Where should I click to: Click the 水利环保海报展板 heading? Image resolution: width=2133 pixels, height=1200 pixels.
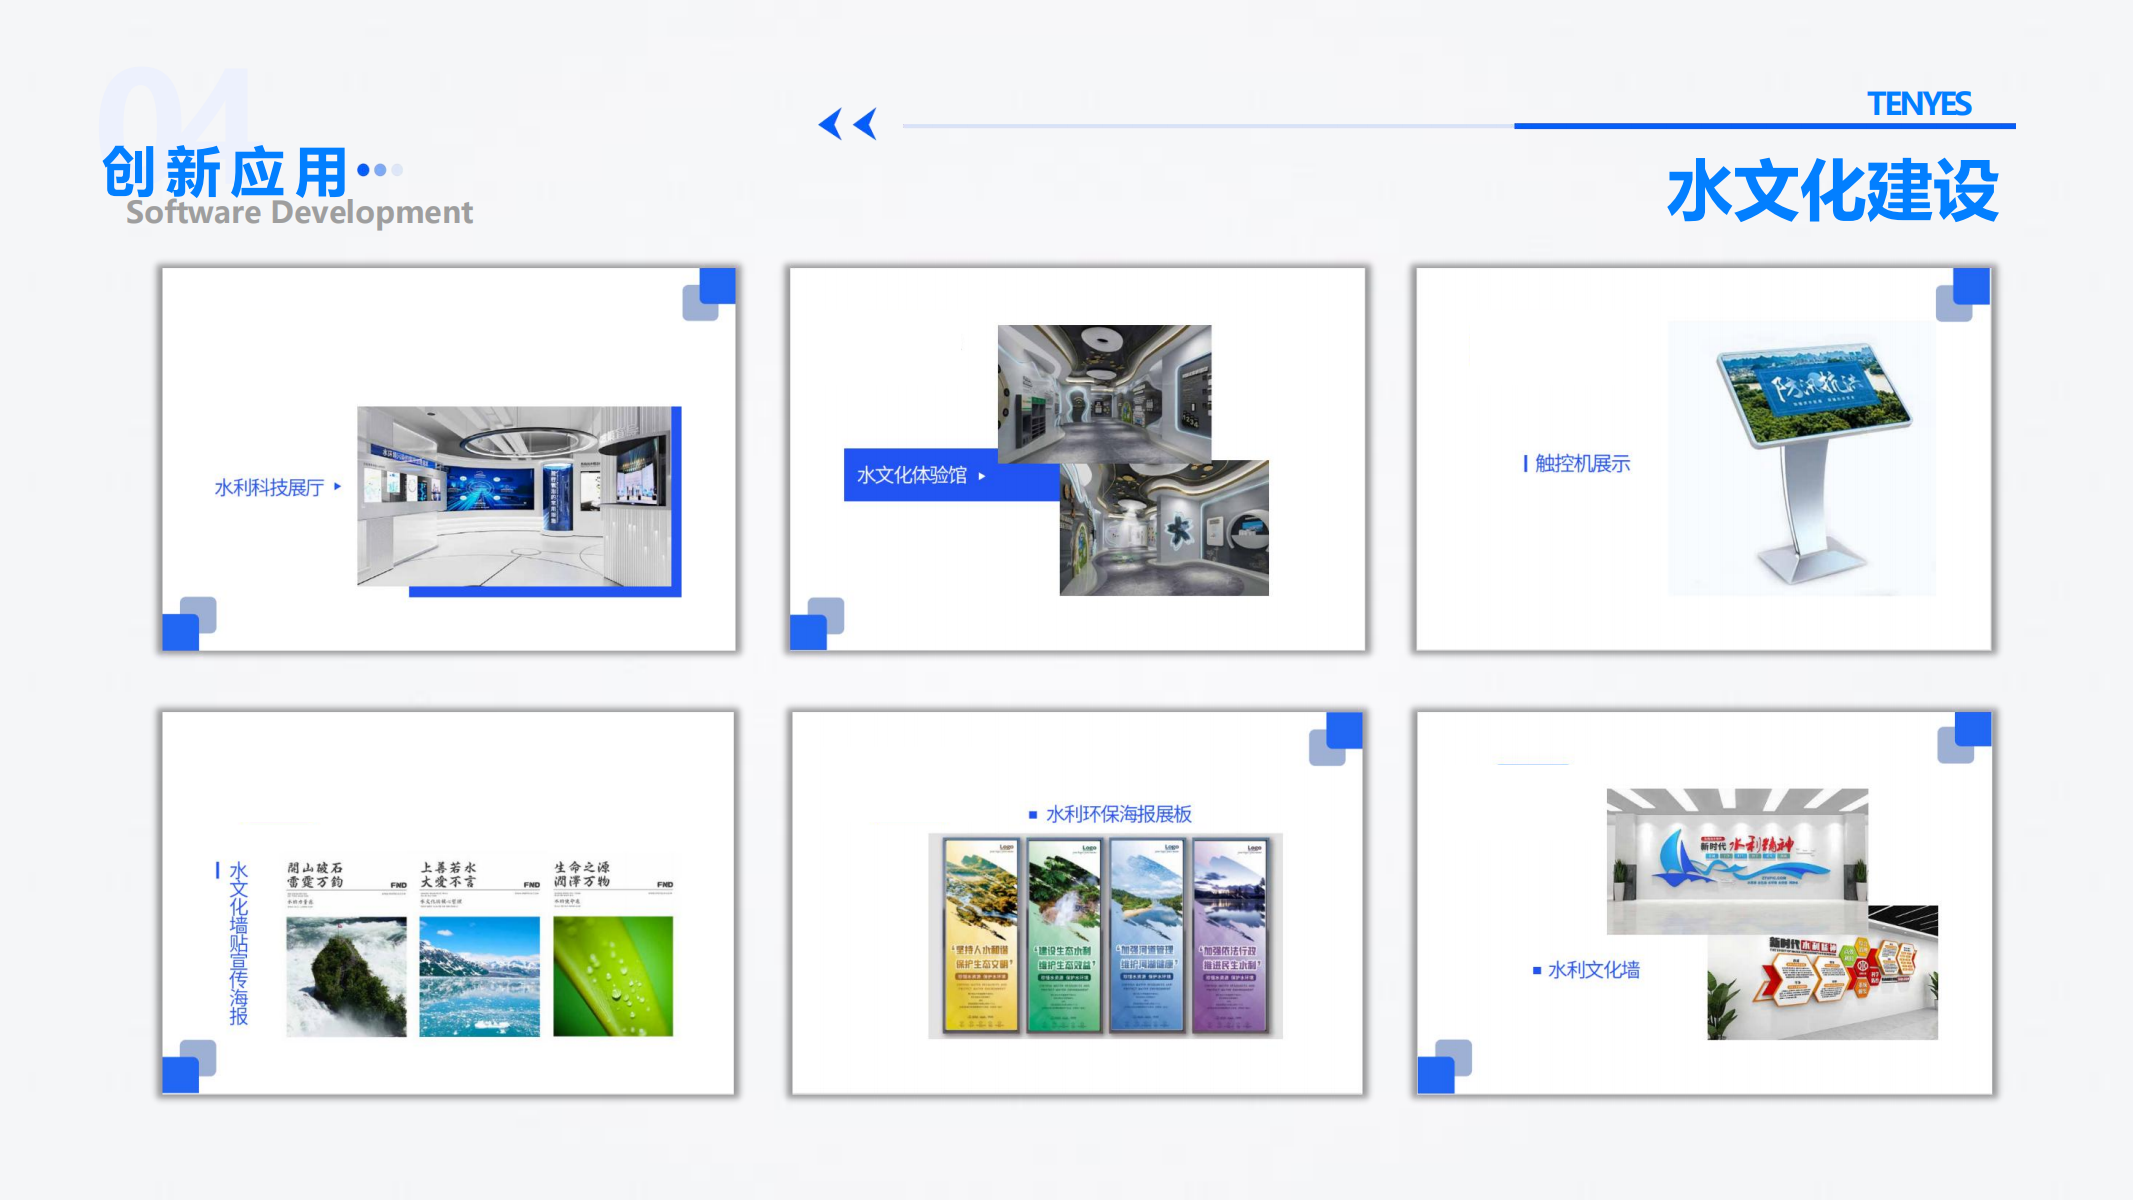pyautogui.click(x=1118, y=814)
